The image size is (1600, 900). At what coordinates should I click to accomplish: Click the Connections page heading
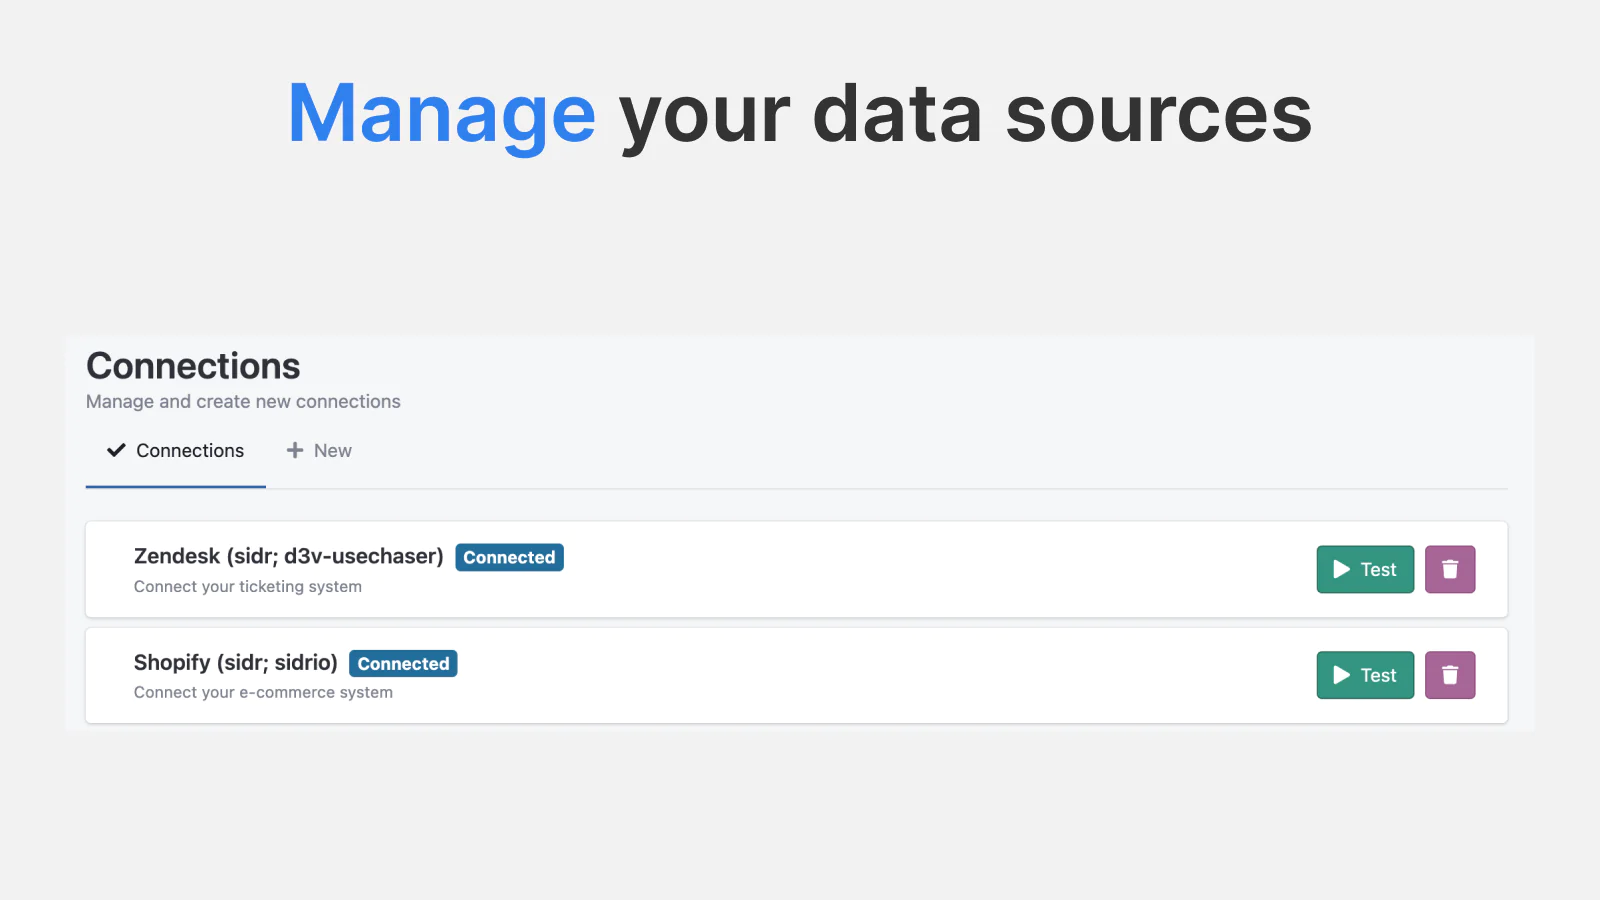tap(193, 366)
